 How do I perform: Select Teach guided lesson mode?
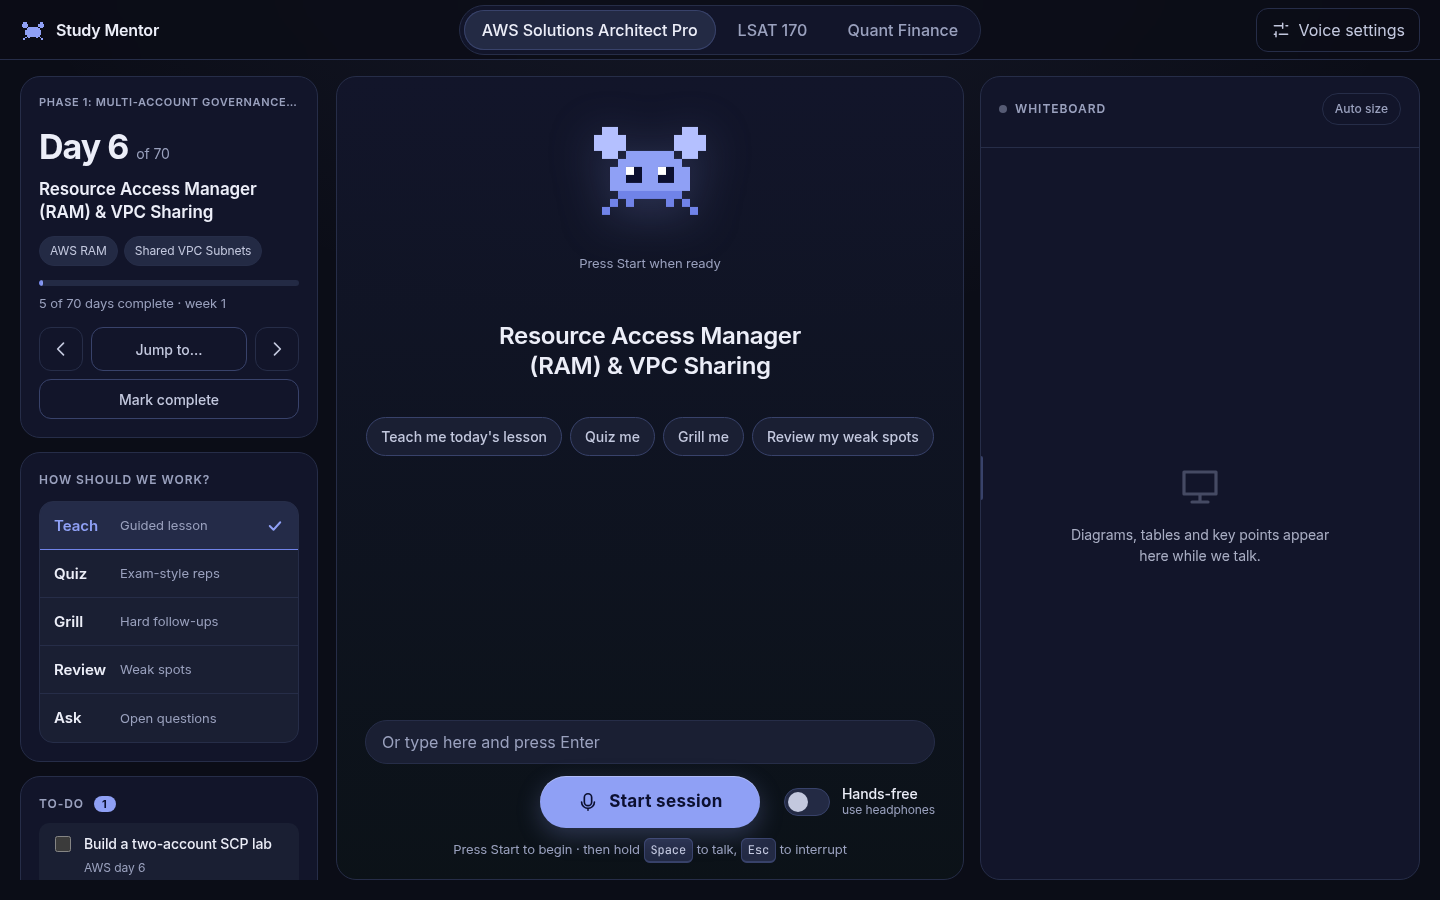coord(169,526)
